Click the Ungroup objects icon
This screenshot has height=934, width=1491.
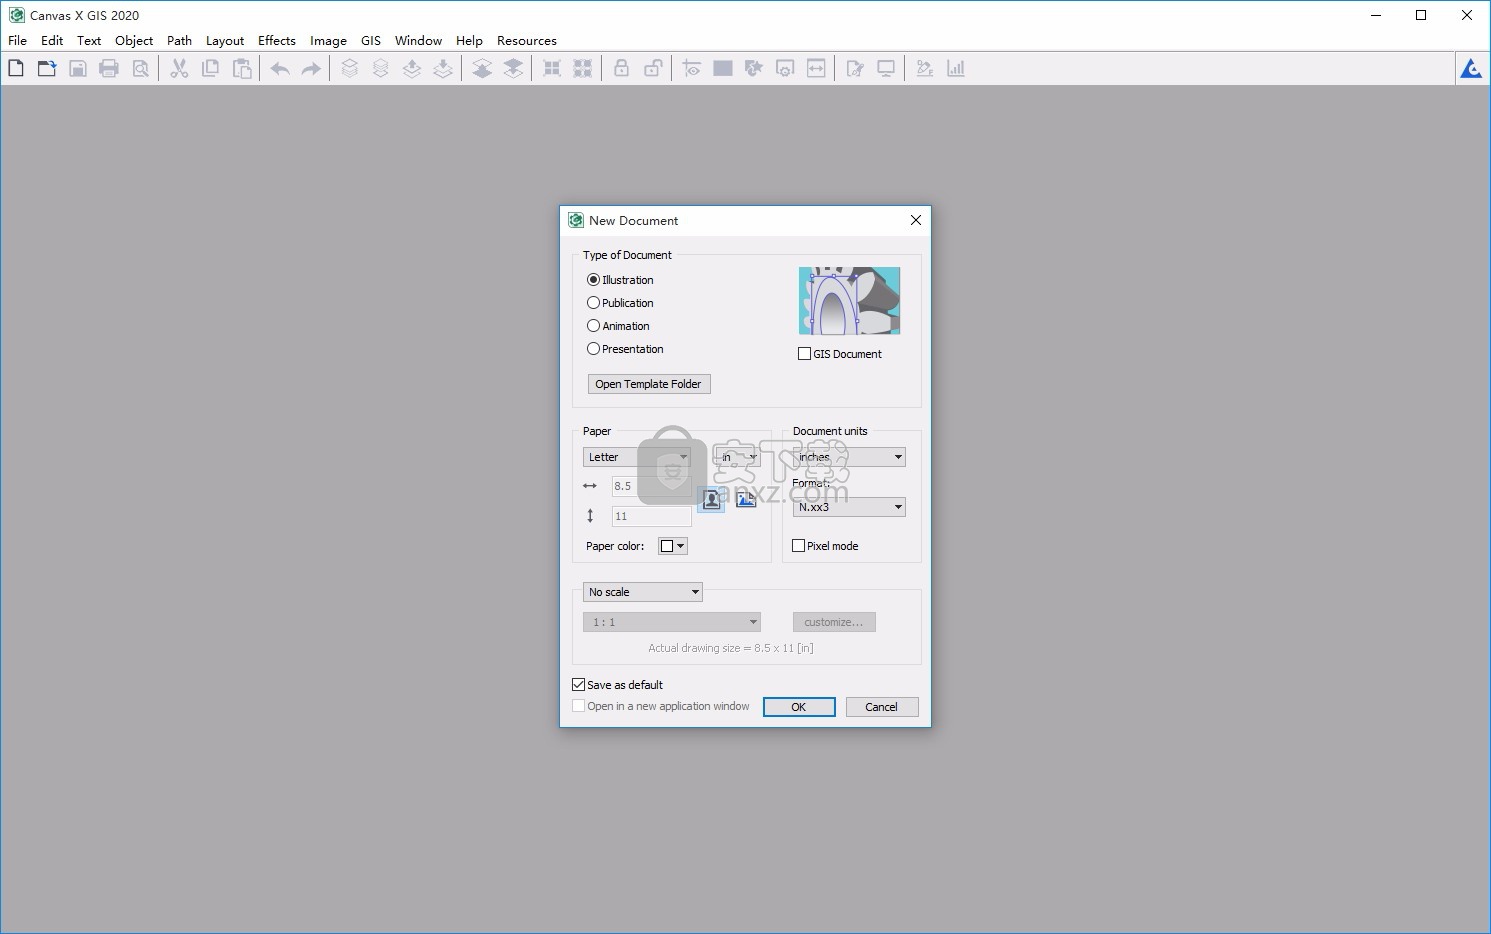point(582,68)
